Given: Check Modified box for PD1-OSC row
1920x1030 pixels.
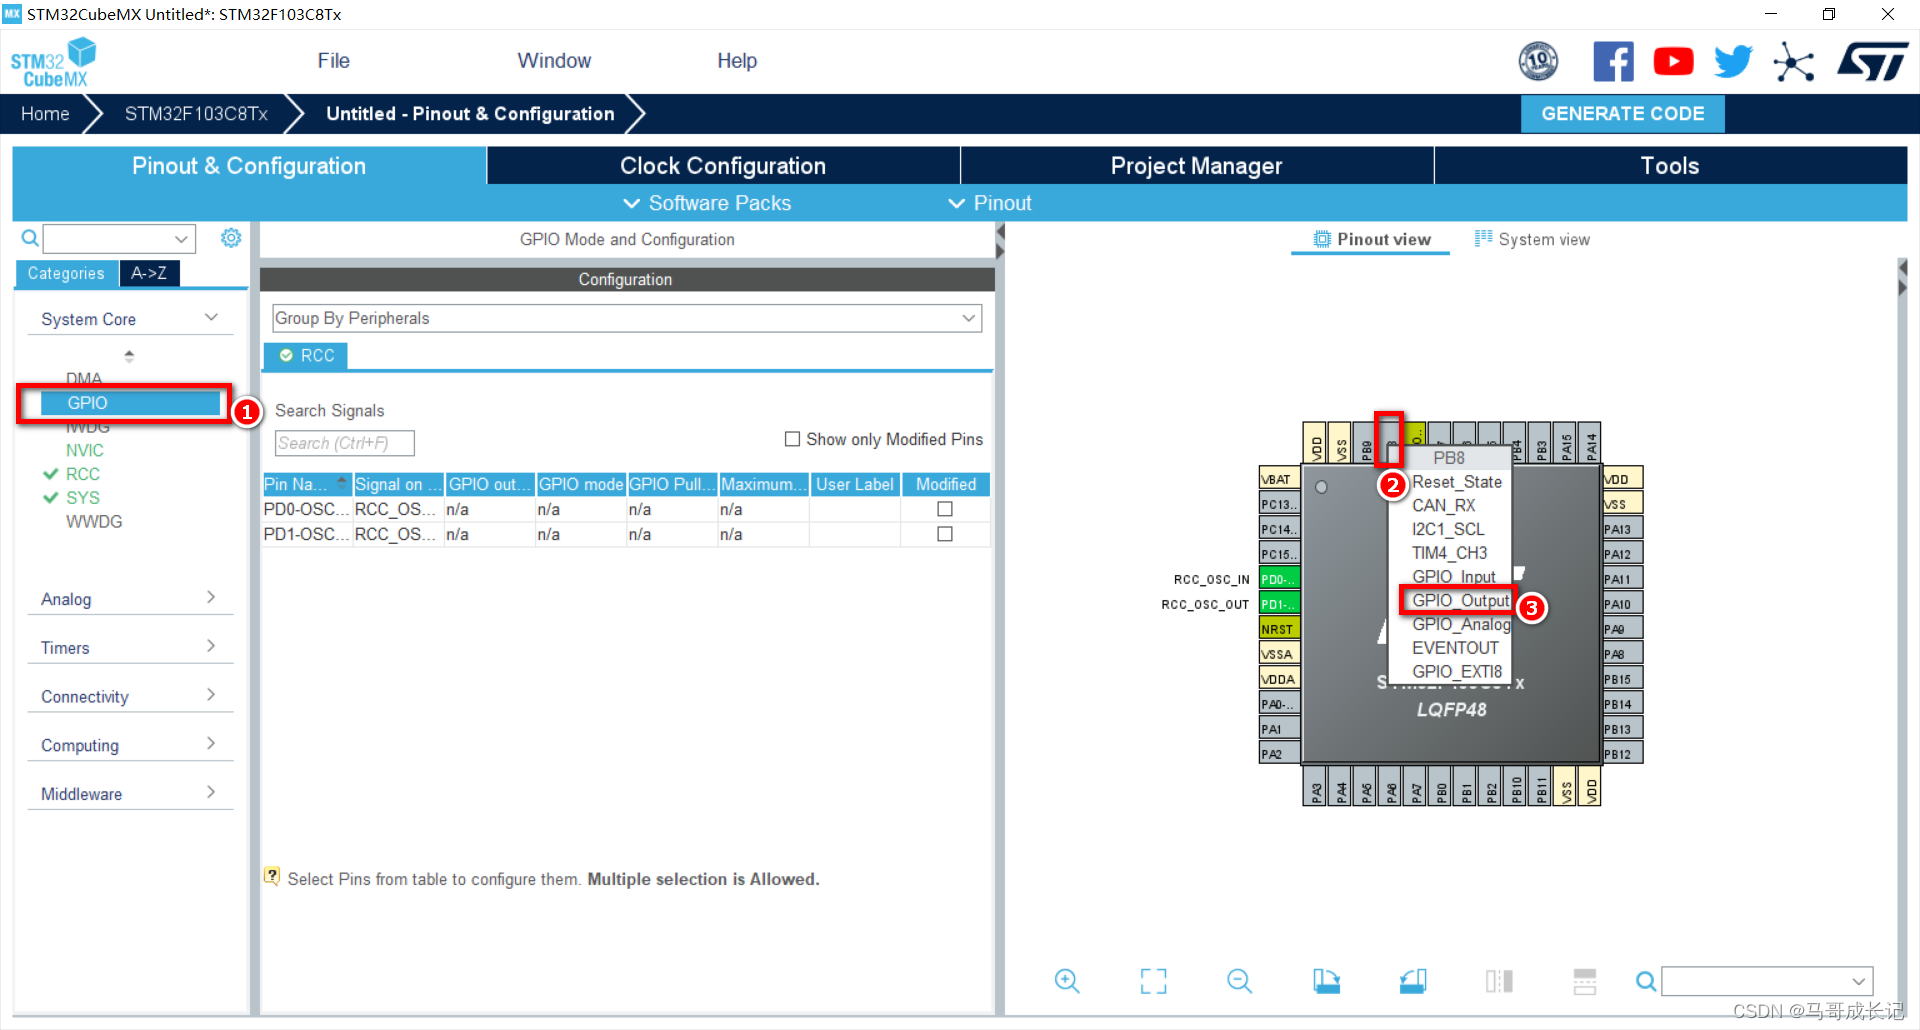Looking at the screenshot, I should point(945,534).
